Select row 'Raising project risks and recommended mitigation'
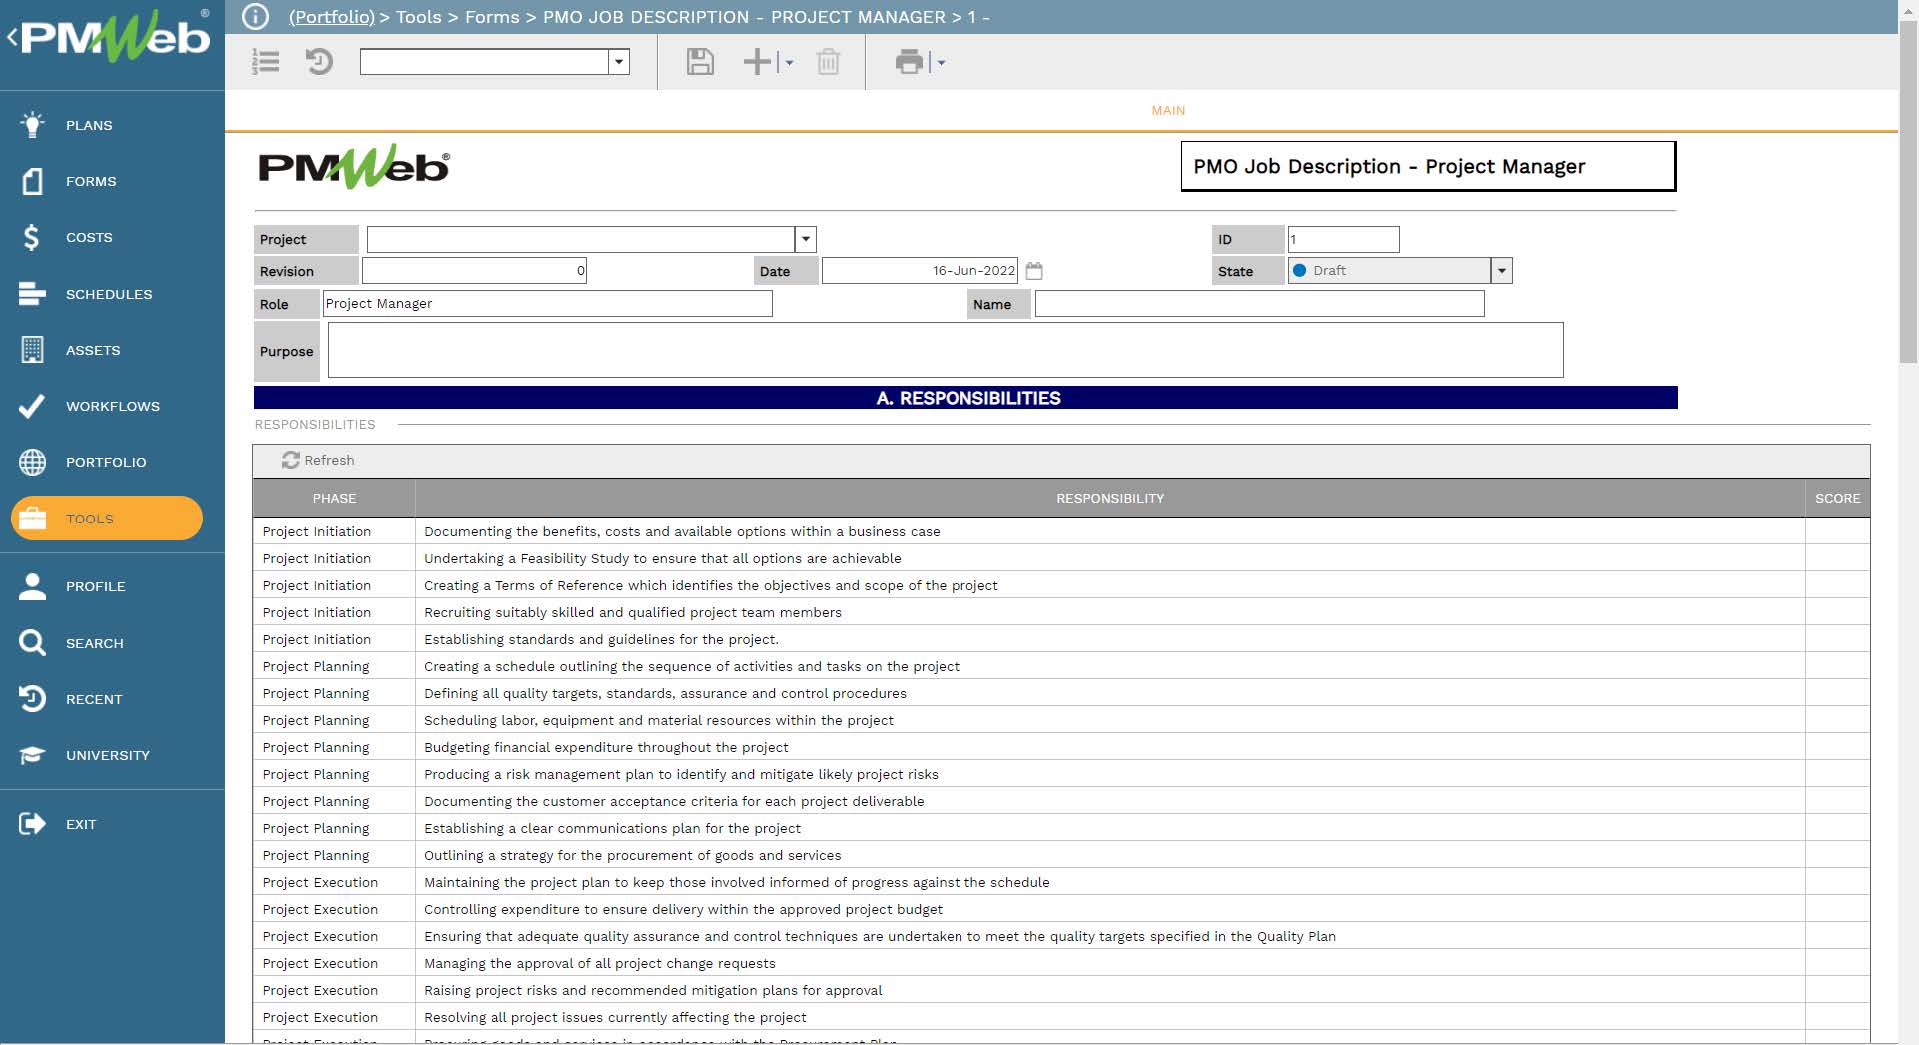The image size is (1919, 1045). point(1061,990)
